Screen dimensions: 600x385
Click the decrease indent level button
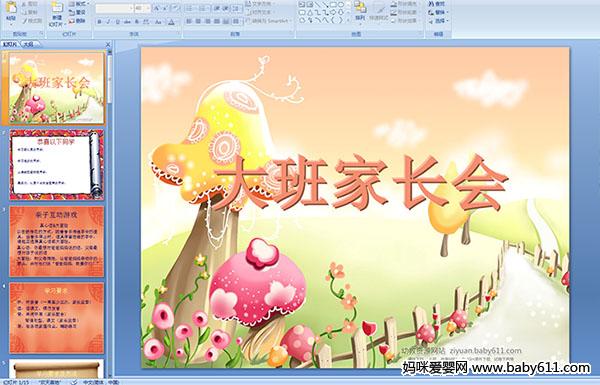217,8
